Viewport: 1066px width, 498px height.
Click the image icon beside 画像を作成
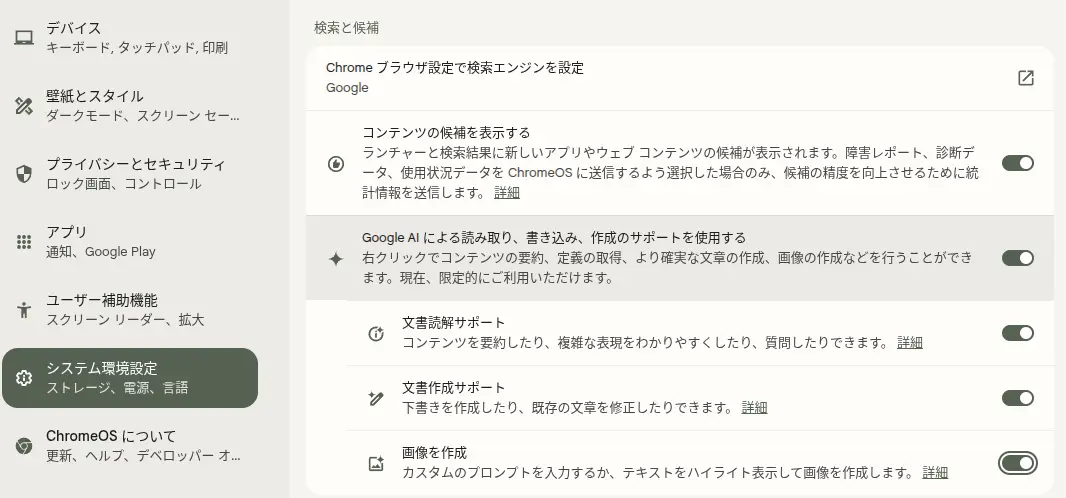pyautogui.click(x=376, y=463)
